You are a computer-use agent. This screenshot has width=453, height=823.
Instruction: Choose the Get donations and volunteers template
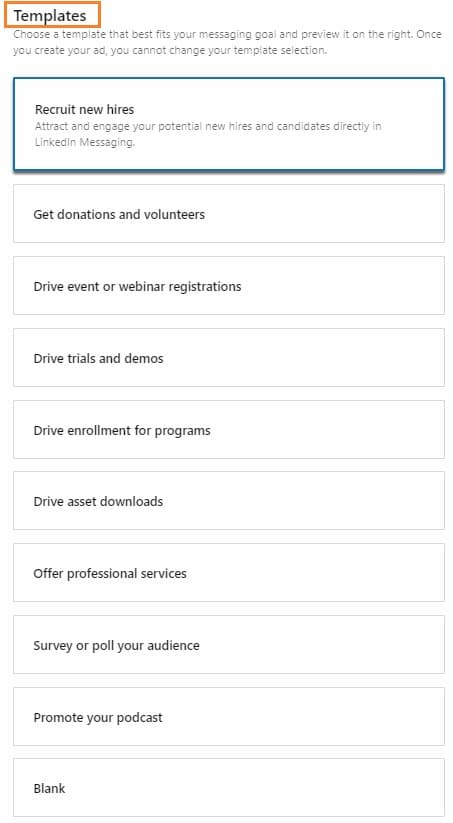click(229, 214)
